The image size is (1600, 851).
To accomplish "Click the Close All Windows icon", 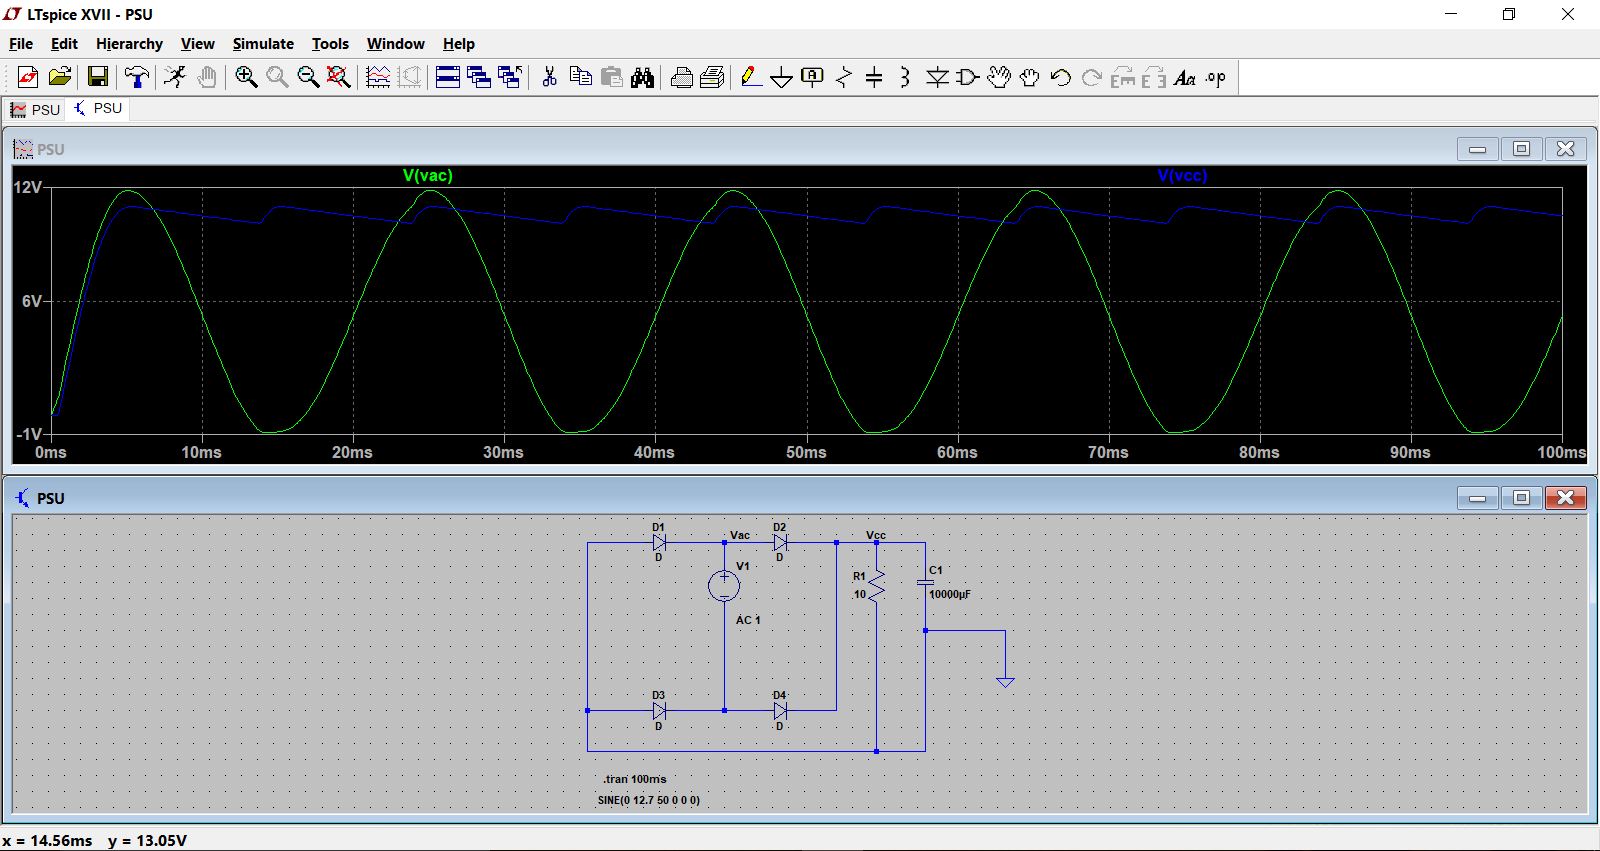I will click(x=510, y=77).
